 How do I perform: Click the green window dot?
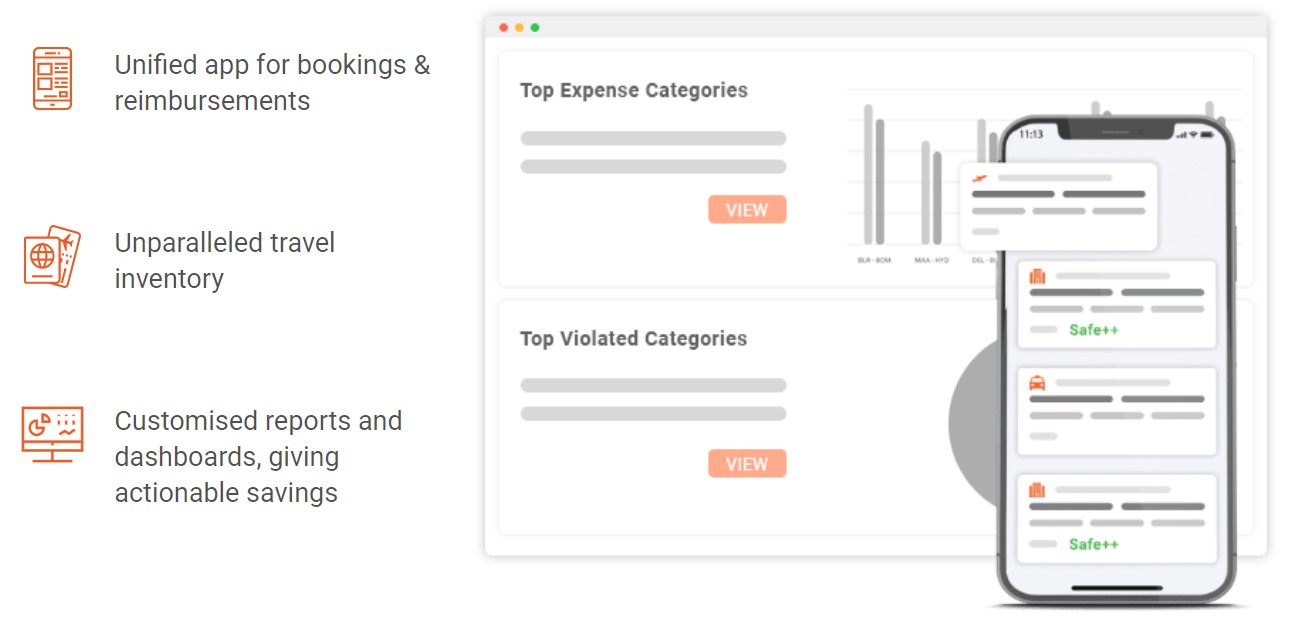(535, 27)
